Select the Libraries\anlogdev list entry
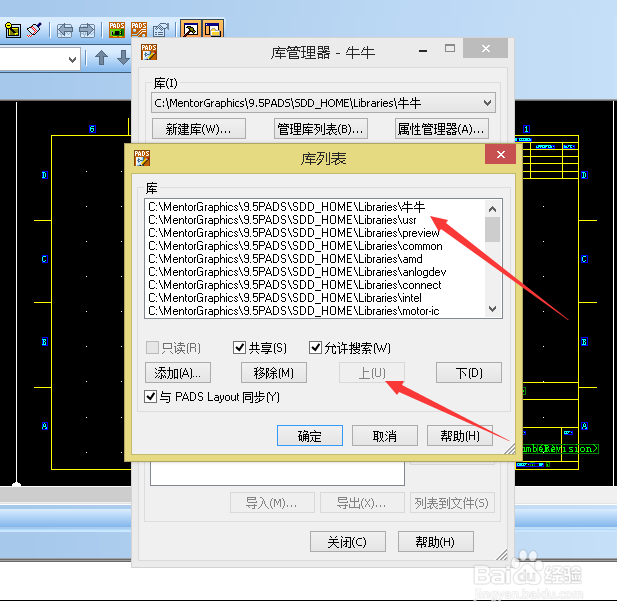Viewport: 617px width, 616px height. tap(315, 272)
